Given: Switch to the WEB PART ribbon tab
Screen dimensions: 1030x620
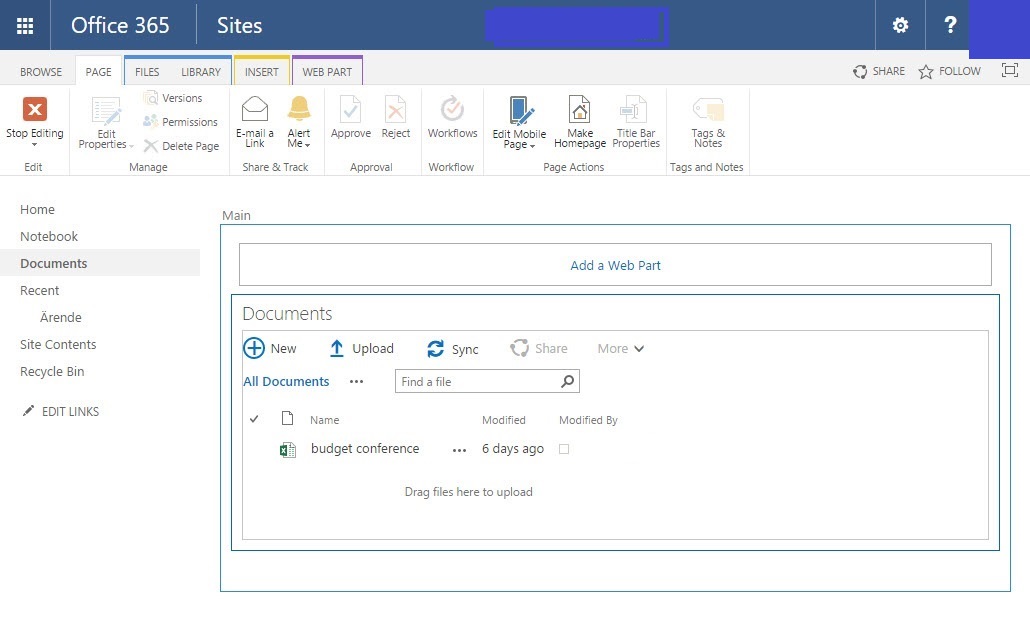Looking at the screenshot, I should tap(327, 72).
